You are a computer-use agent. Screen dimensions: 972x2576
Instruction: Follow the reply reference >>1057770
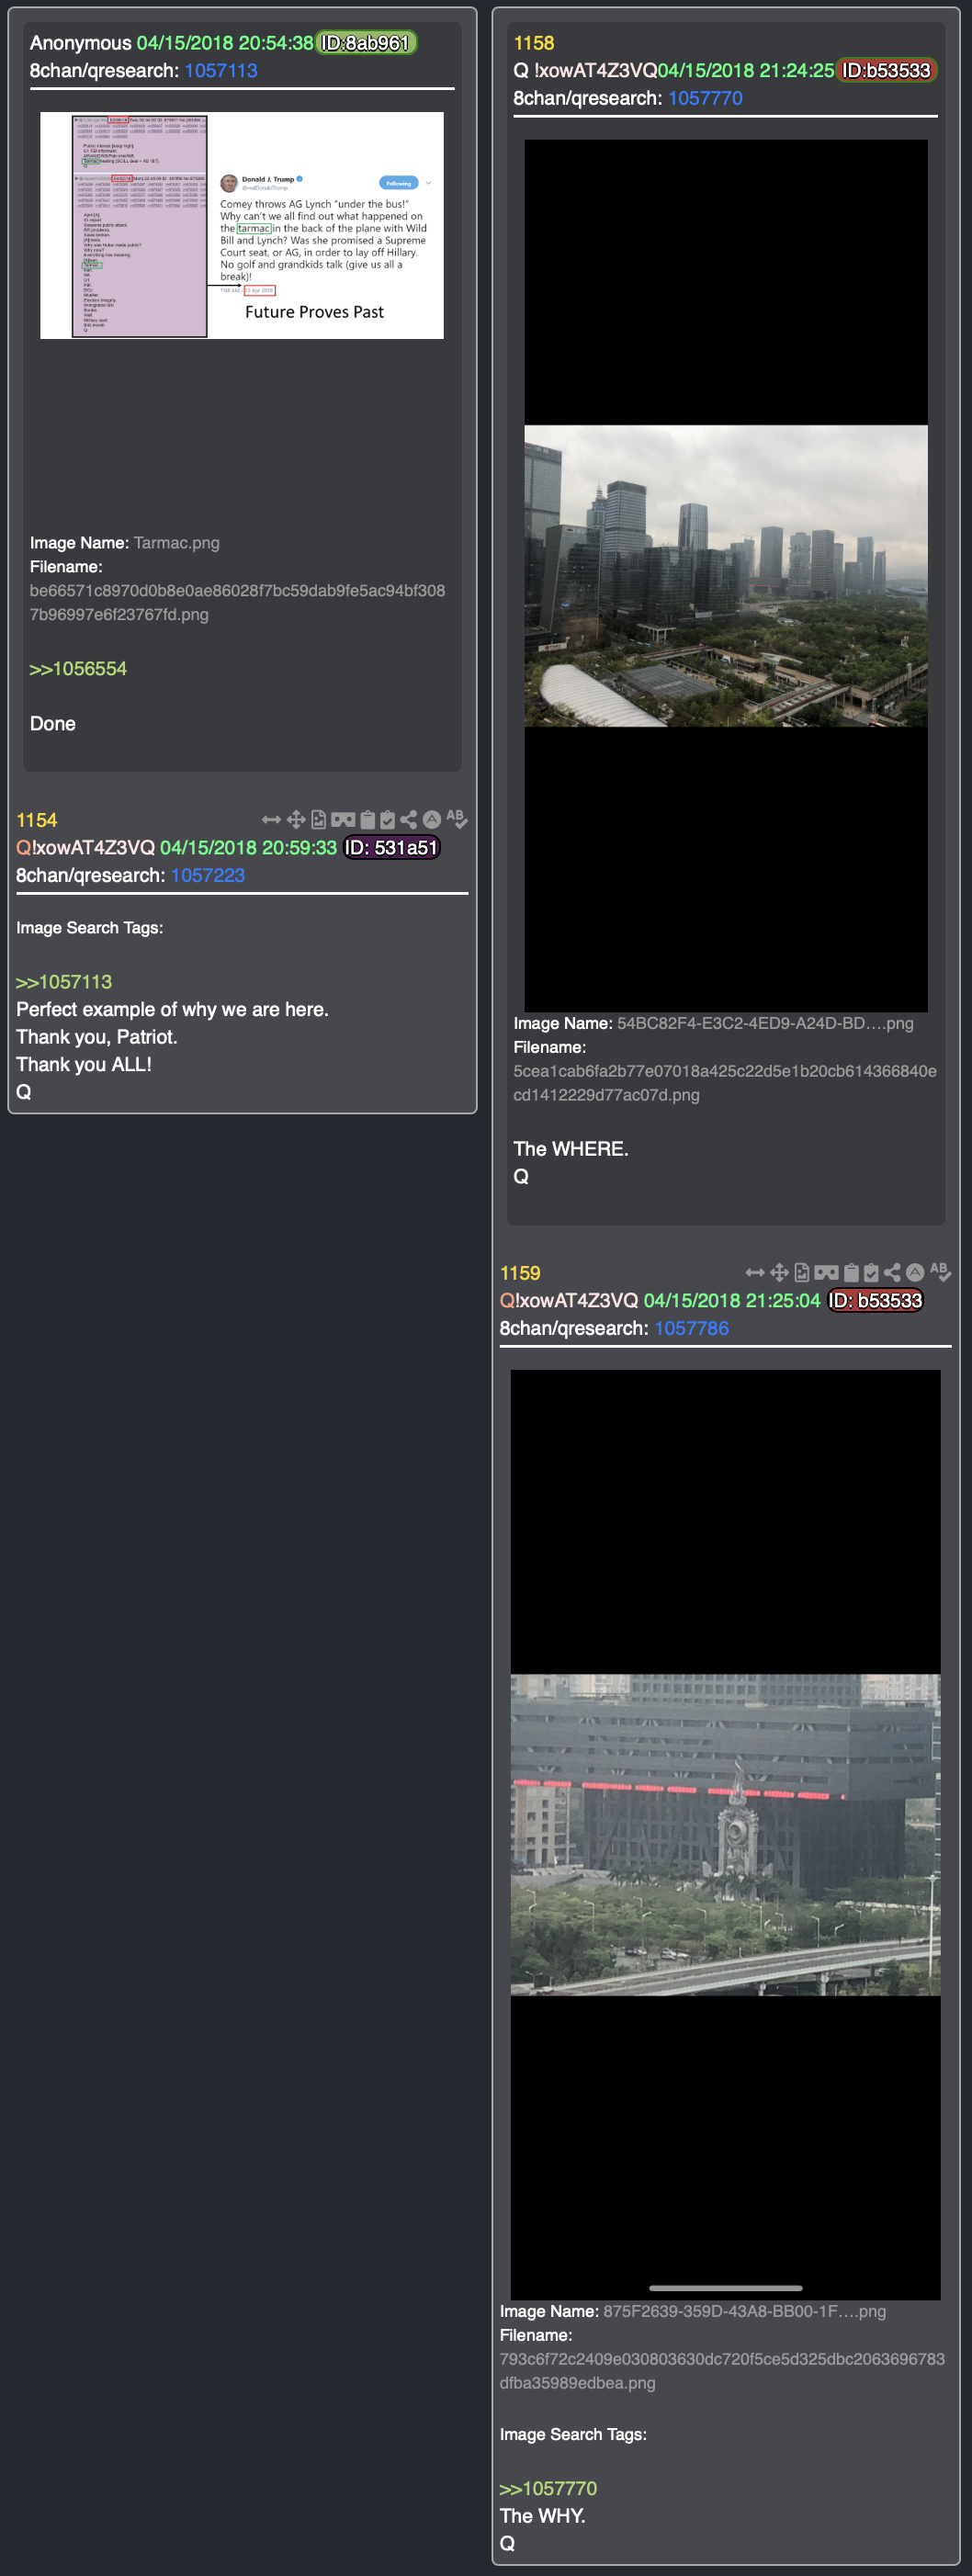pyautogui.click(x=548, y=2488)
